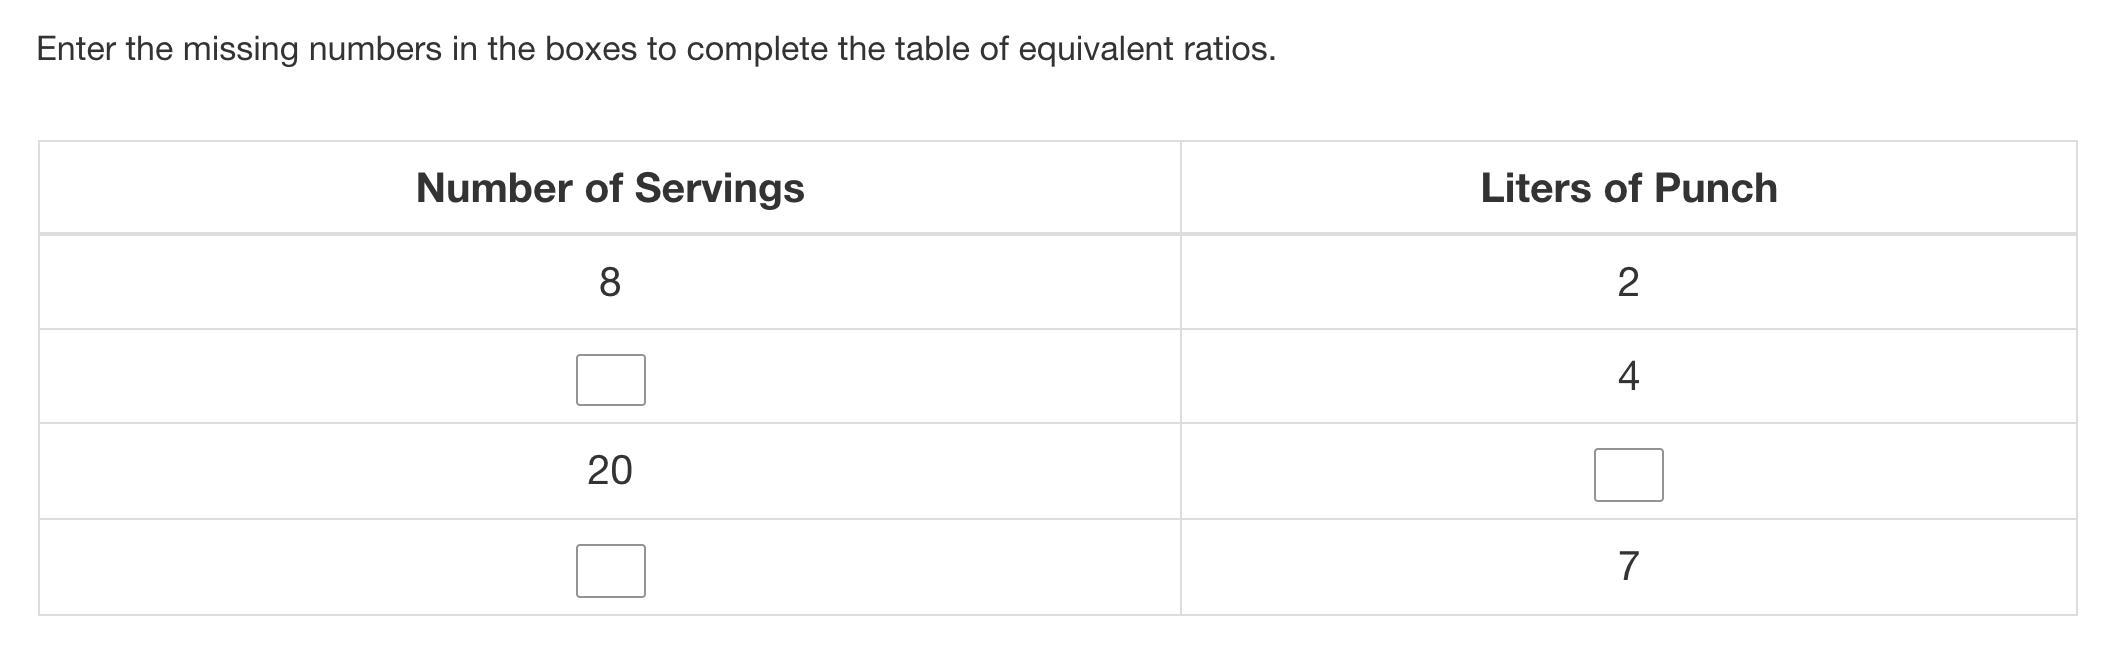Screen dimensions: 2114x664
Task: Click the empty box beside 7 liters
Action: pyautogui.click(x=610, y=571)
